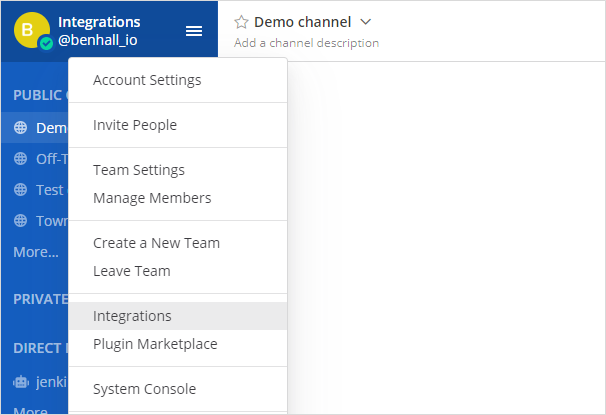Open Integrations from the menu
The image size is (606, 415).
(x=178, y=316)
